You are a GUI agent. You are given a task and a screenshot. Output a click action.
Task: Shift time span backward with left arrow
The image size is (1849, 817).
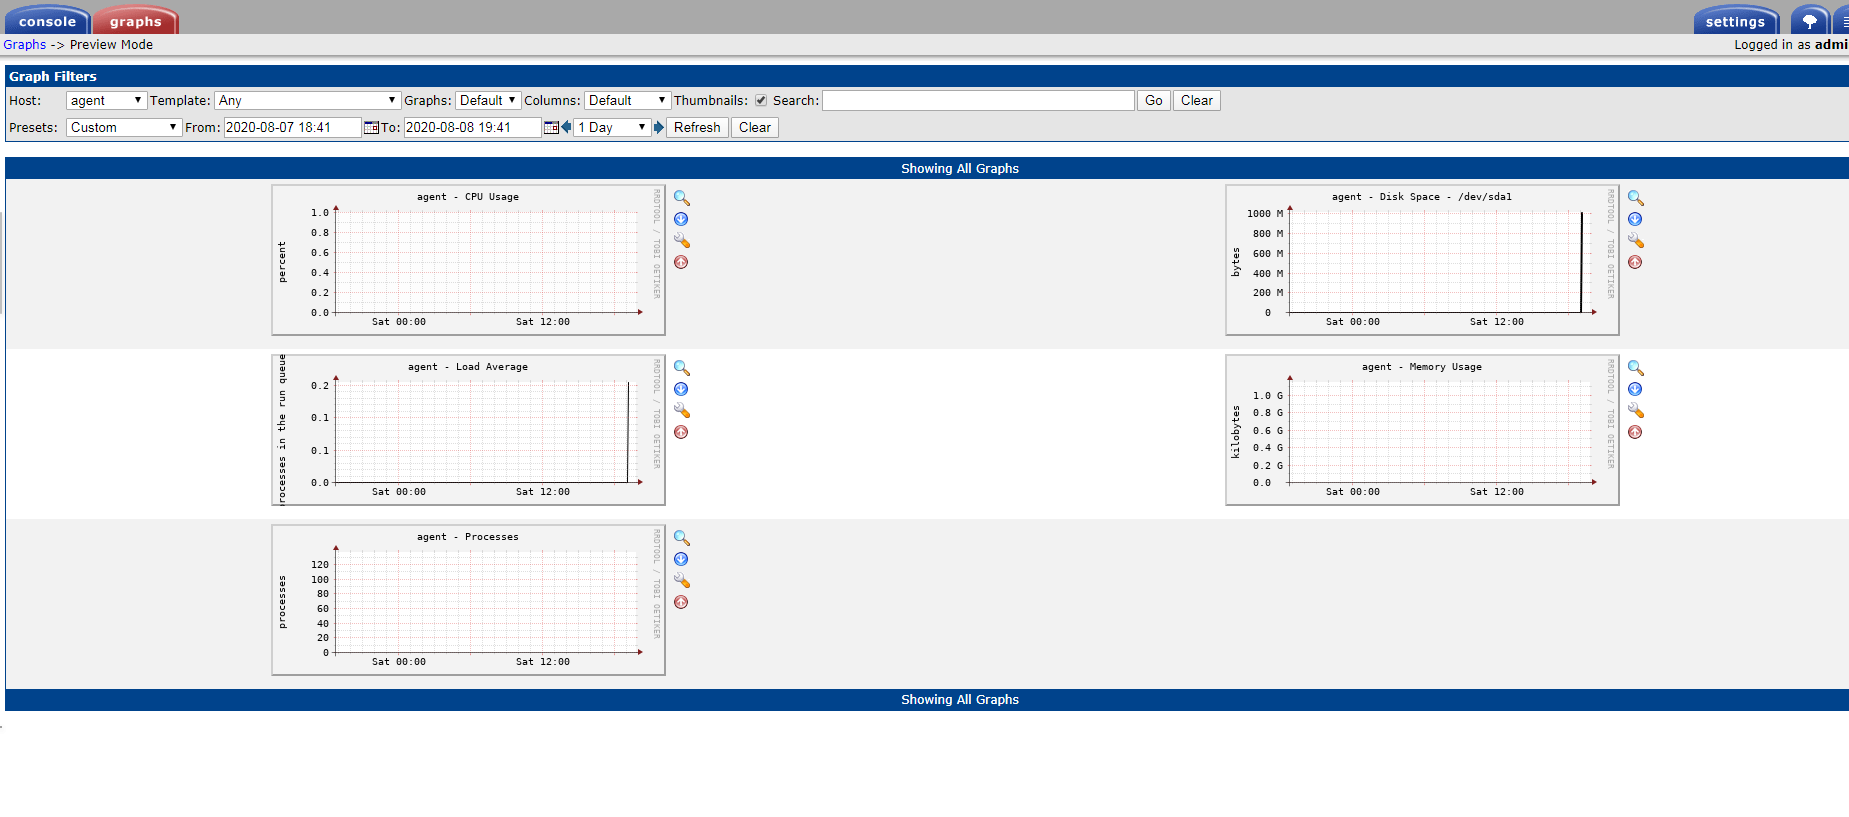click(566, 127)
